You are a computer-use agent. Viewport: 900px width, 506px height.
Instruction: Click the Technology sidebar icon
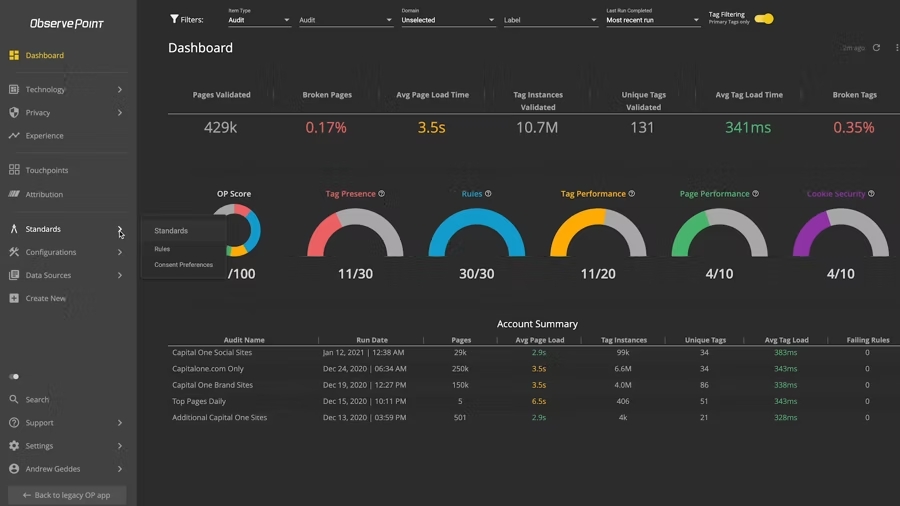[14, 89]
